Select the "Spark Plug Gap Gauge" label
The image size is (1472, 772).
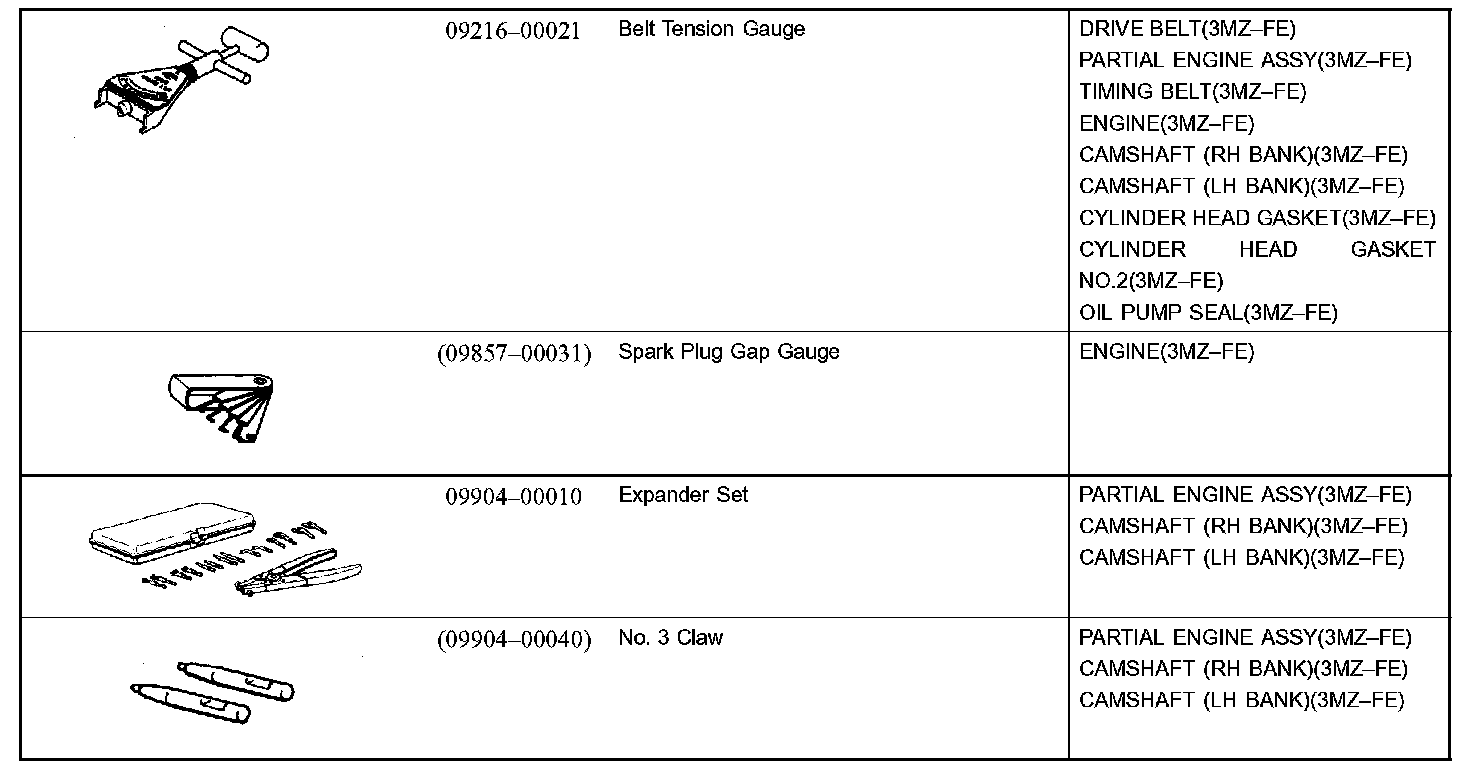[728, 352]
